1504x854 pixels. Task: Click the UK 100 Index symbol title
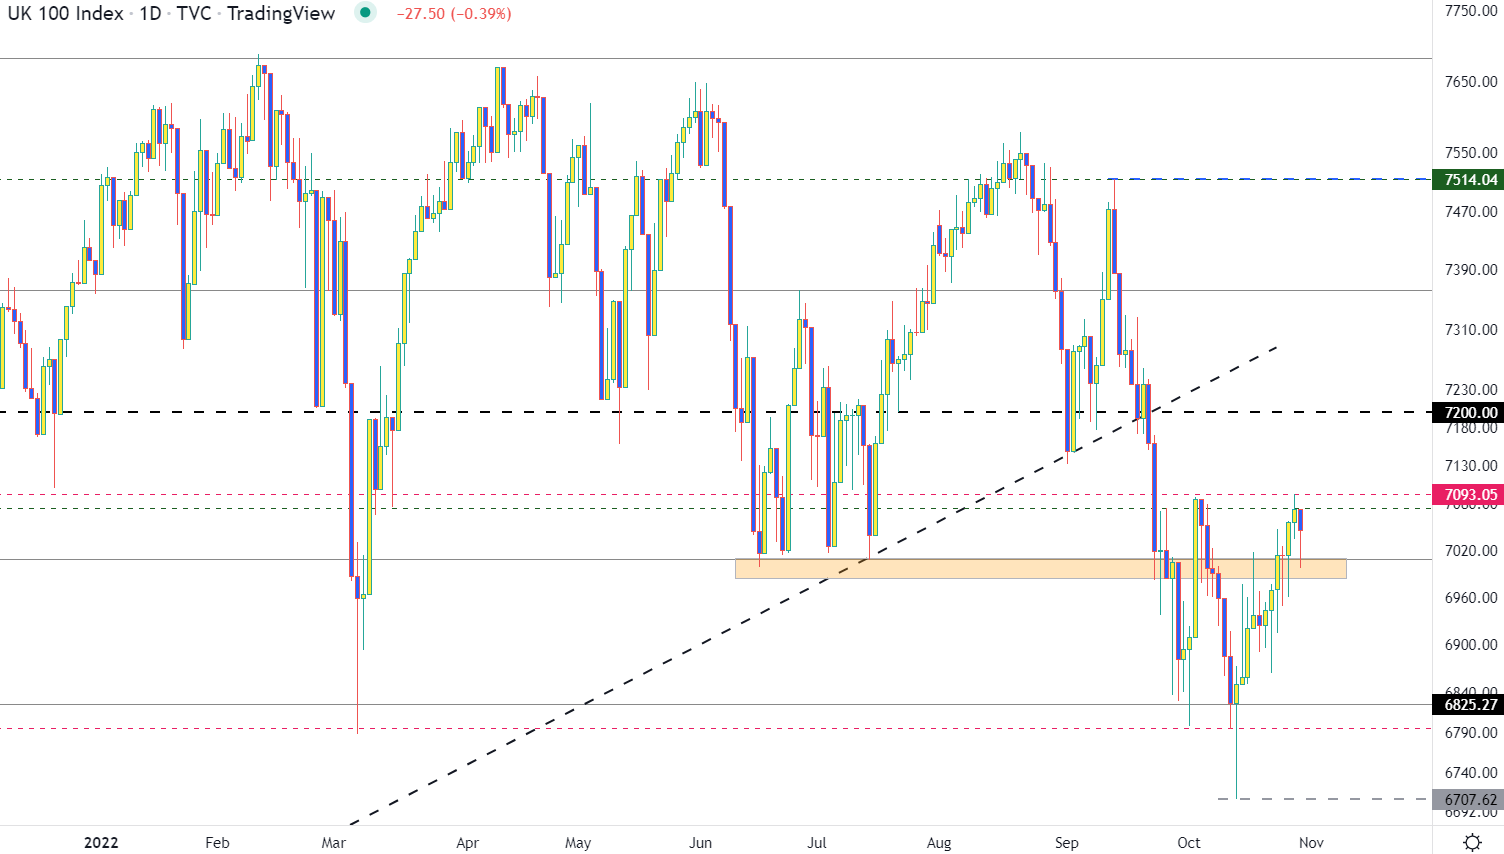pyautogui.click(x=66, y=13)
